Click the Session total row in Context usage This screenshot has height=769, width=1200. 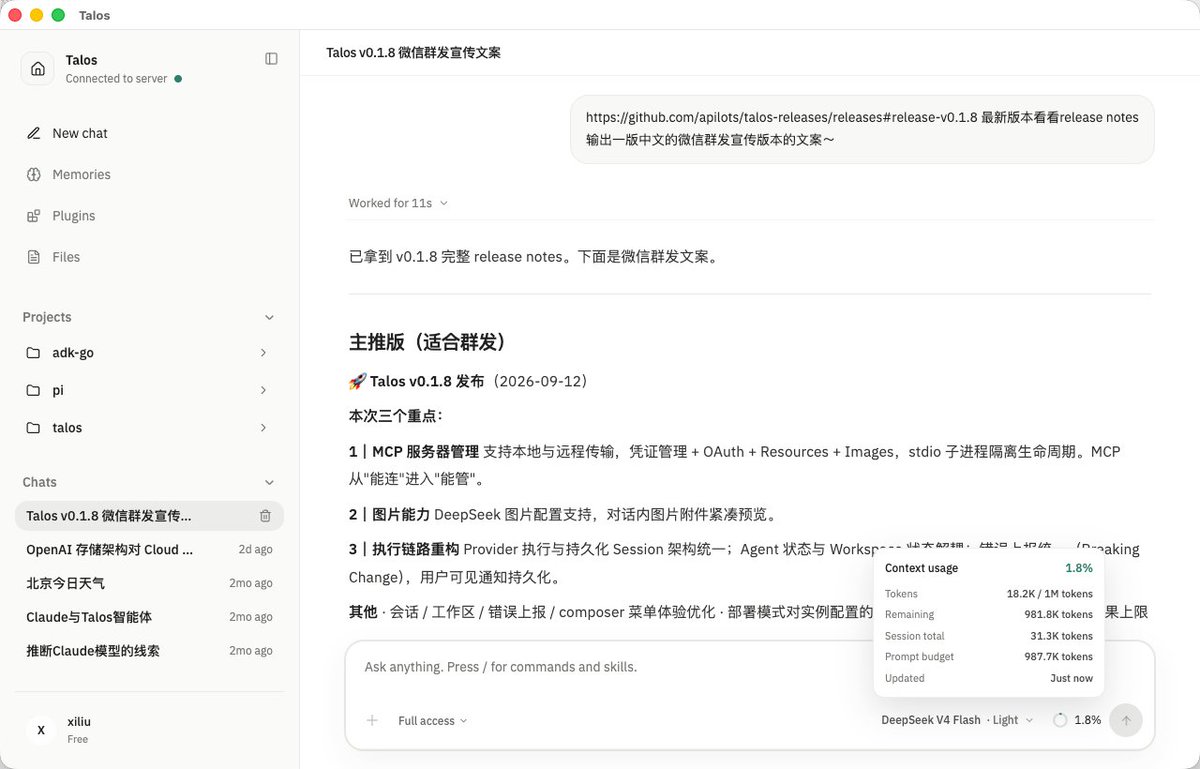point(989,636)
